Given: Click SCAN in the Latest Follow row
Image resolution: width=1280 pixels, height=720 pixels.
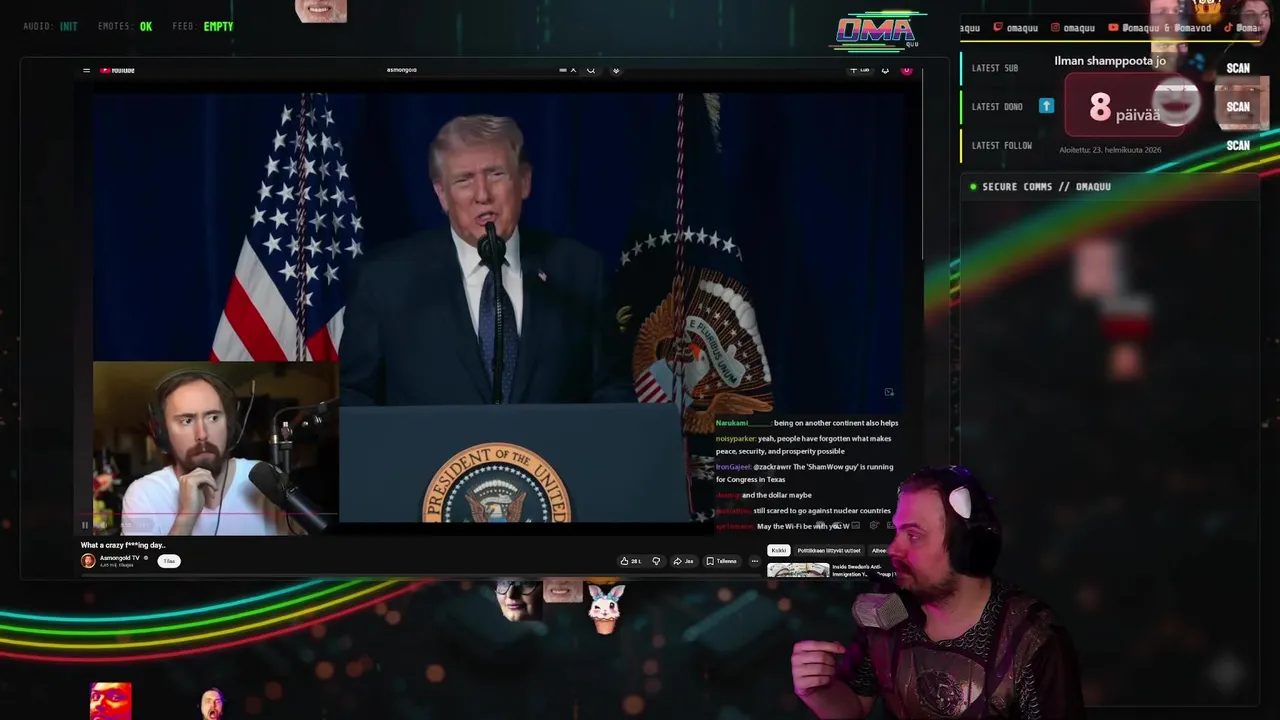Looking at the screenshot, I should click(1238, 145).
